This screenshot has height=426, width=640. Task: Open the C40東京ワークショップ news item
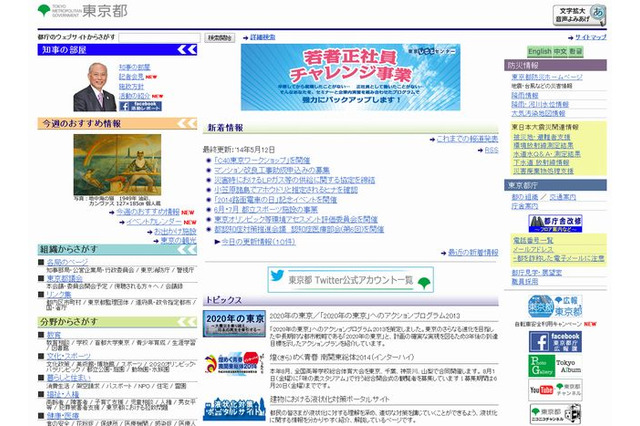262,160
